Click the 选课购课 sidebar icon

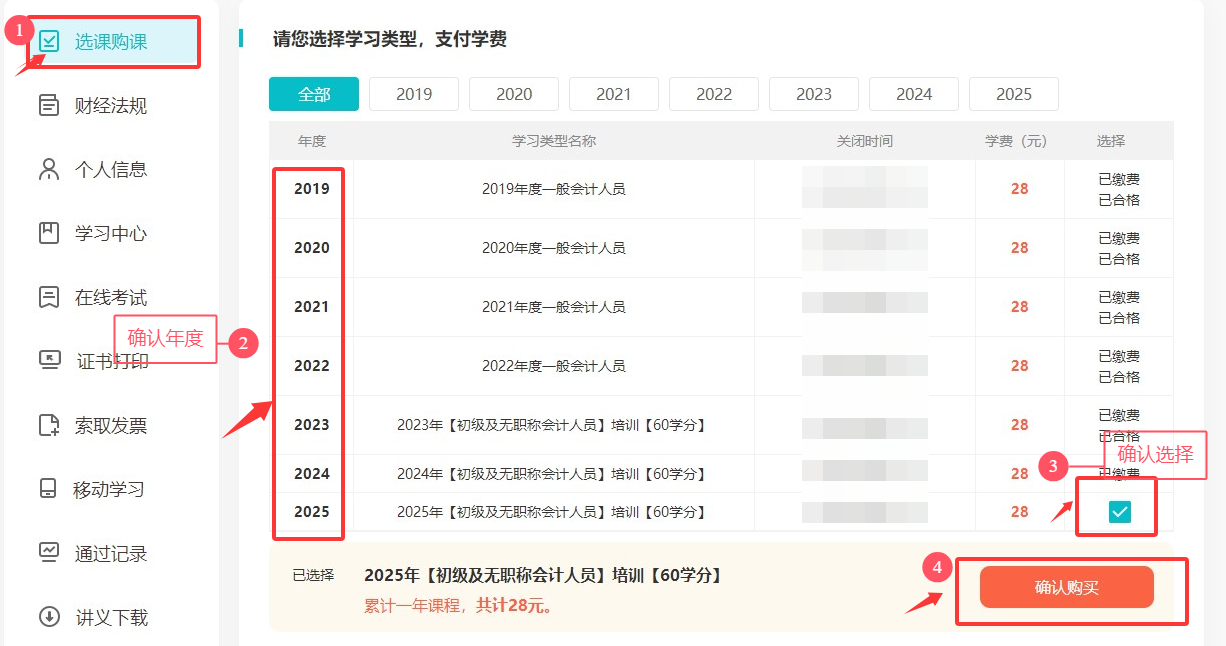click(48, 42)
